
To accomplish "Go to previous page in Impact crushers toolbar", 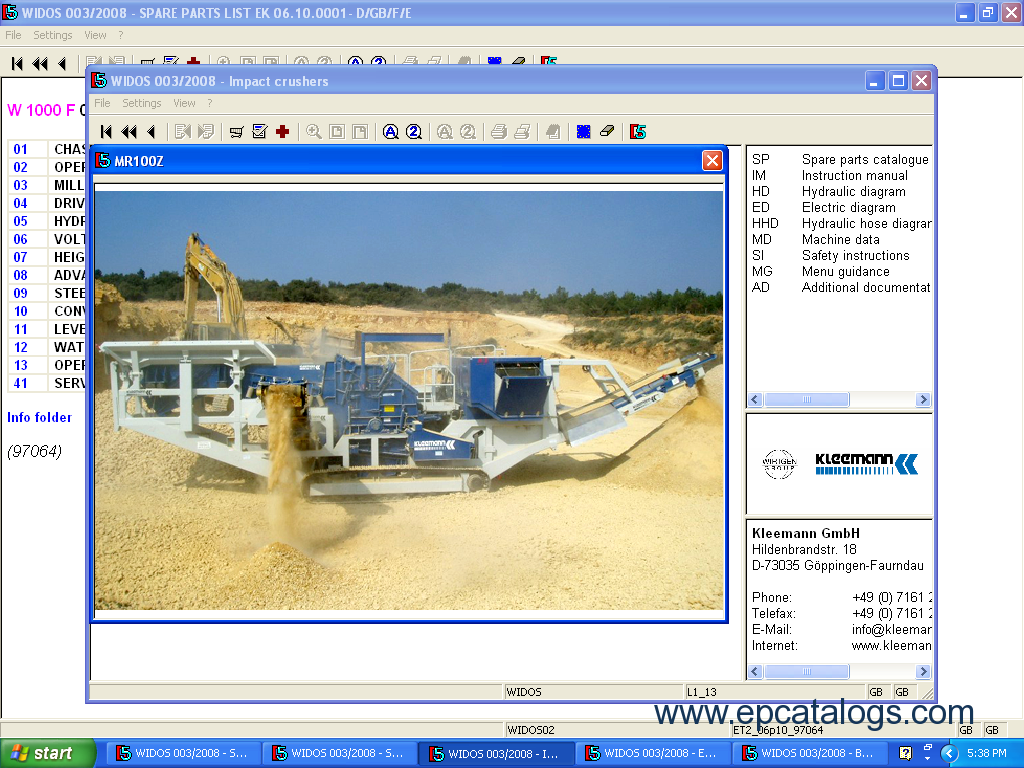I will [x=152, y=132].
